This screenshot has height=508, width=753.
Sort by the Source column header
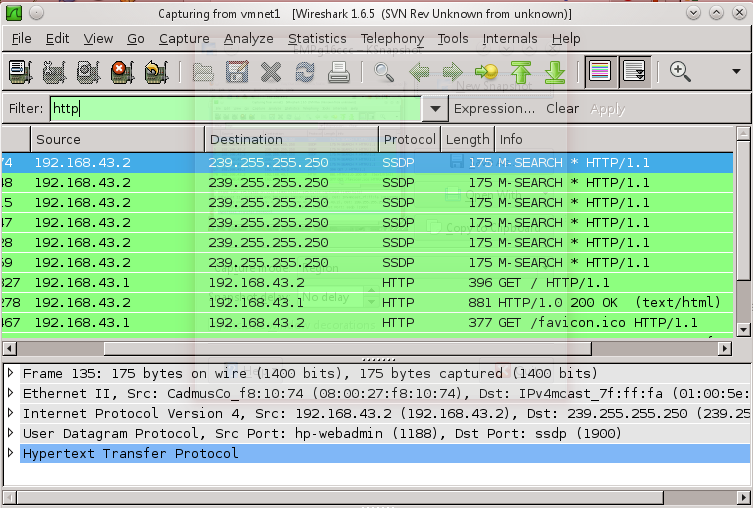tap(118, 139)
